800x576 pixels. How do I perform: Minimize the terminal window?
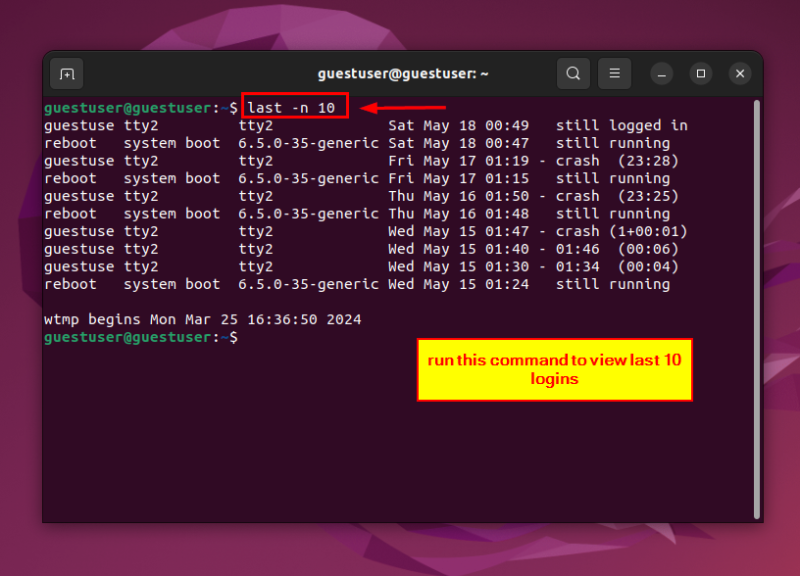click(661, 74)
